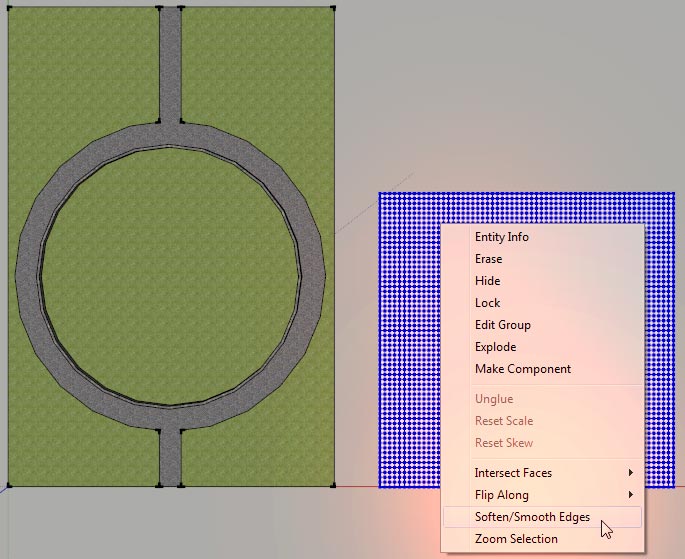Expand the Intersect Faces submenu arrow
This screenshot has height=559, width=685.
pyautogui.click(x=630, y=473)
